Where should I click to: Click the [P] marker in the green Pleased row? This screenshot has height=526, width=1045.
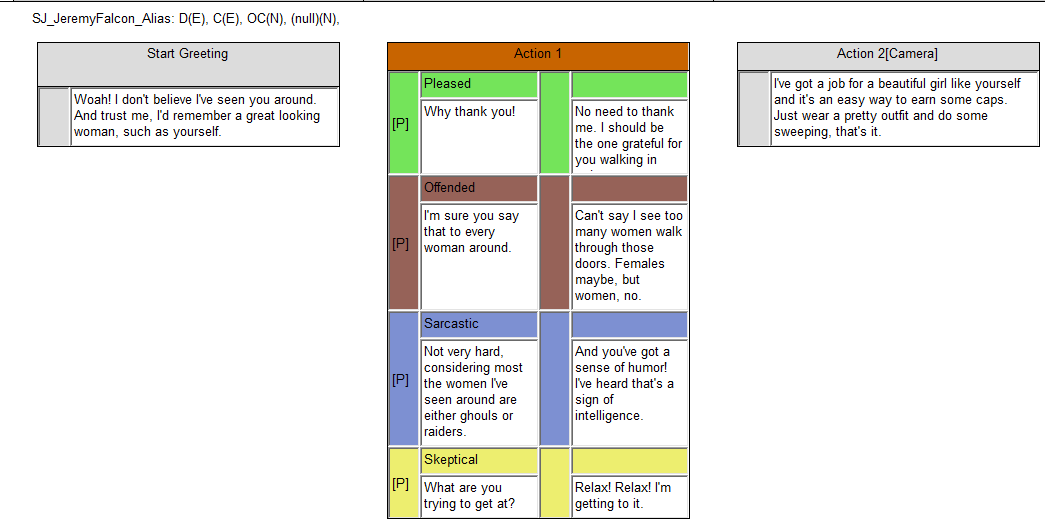click(x=401, y=124)
